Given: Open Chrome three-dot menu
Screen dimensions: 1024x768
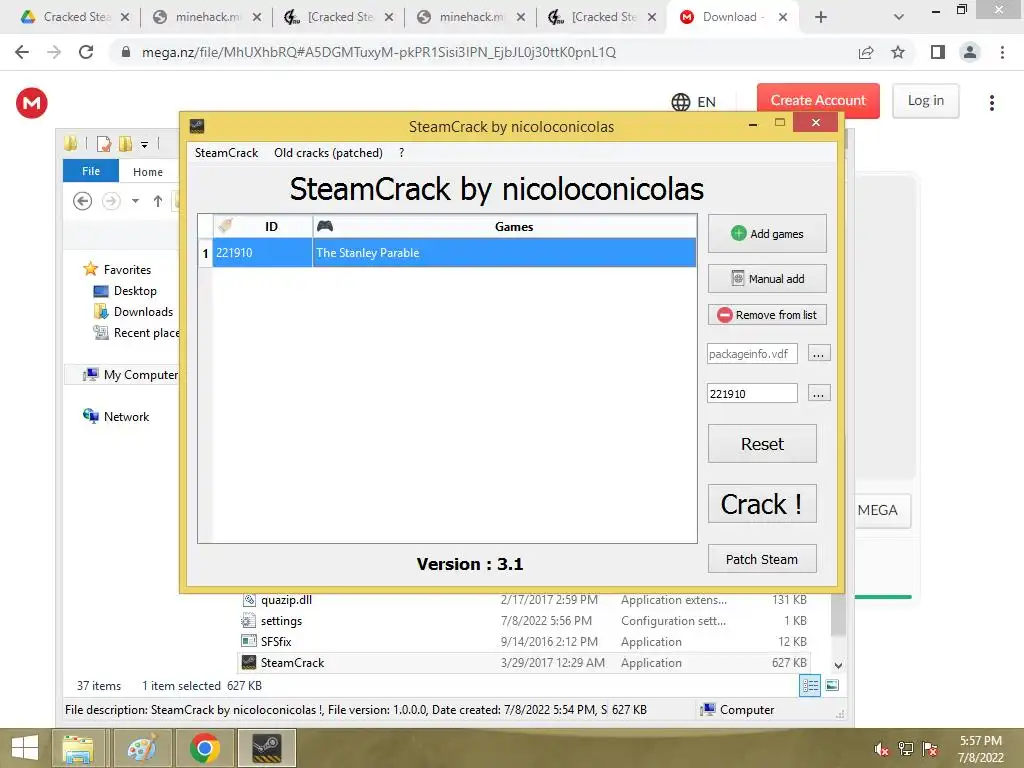Looking at the screenshot, I should point(1002,52).
